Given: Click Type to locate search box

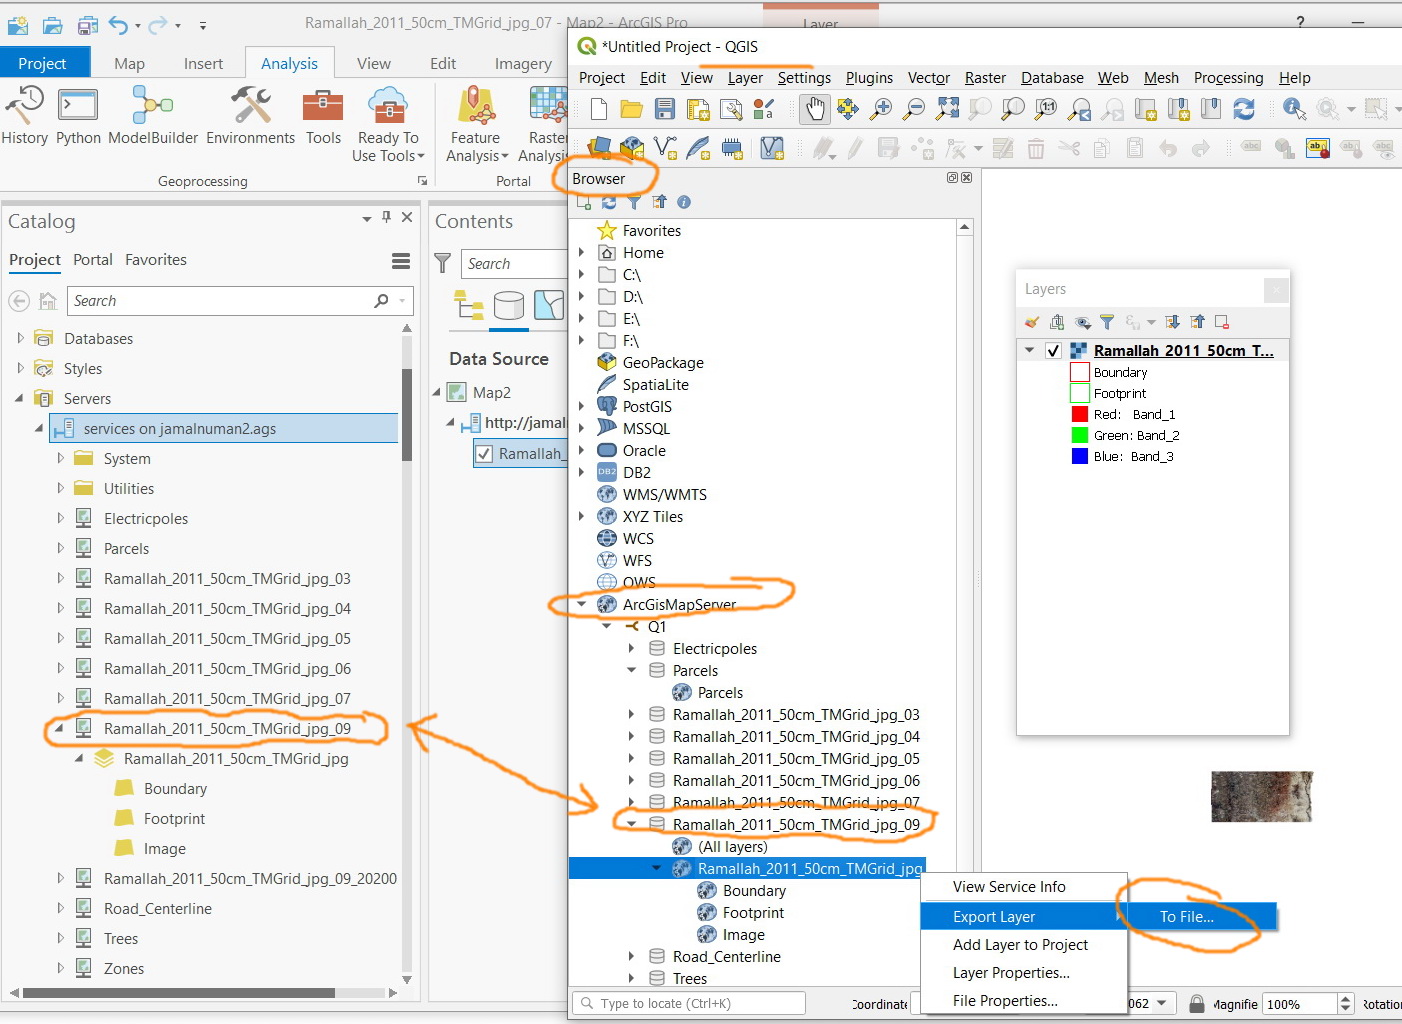Looking at the screenshot, I should 689,1003.
